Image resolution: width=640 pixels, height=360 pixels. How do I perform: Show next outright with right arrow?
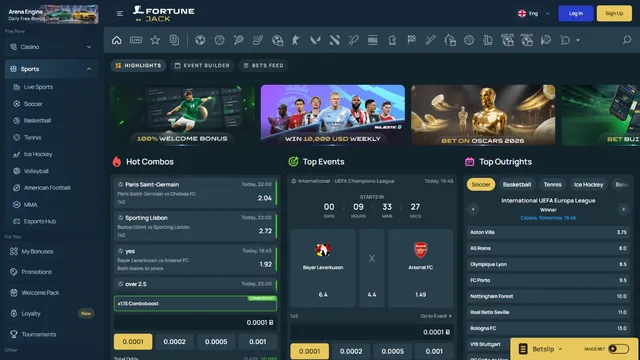(623, 209)
